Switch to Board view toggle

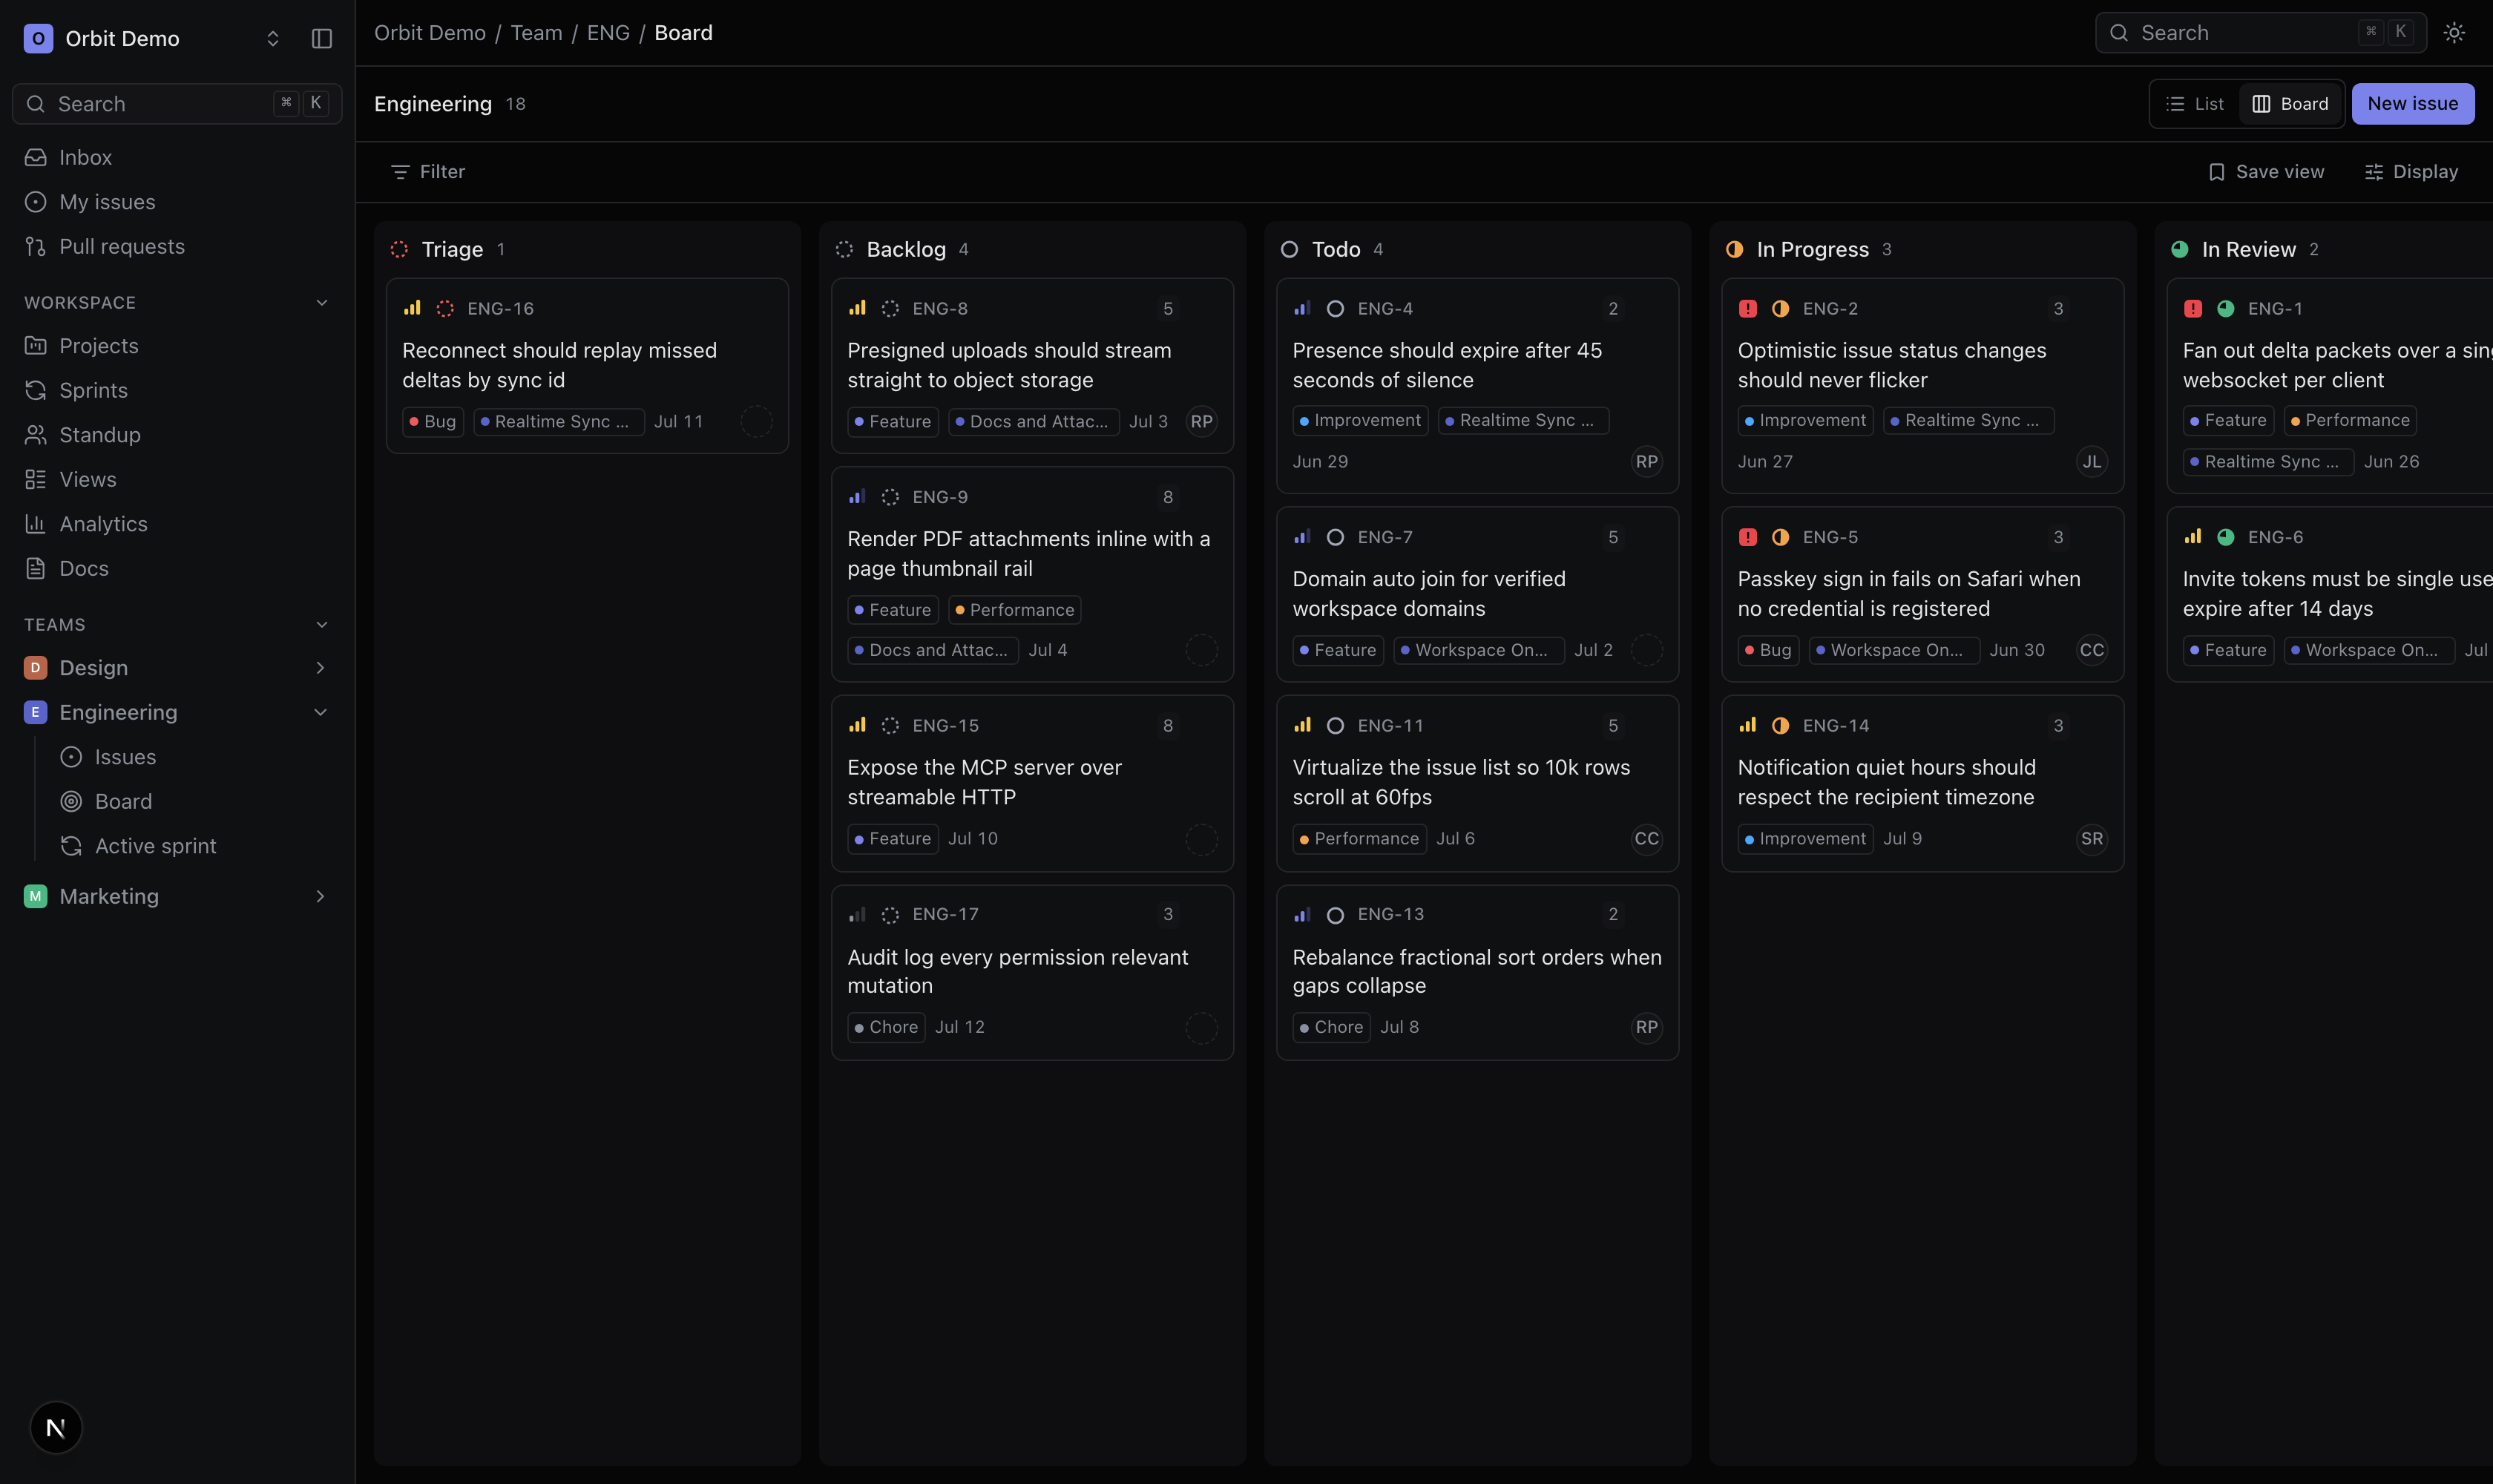(2290, 104)
